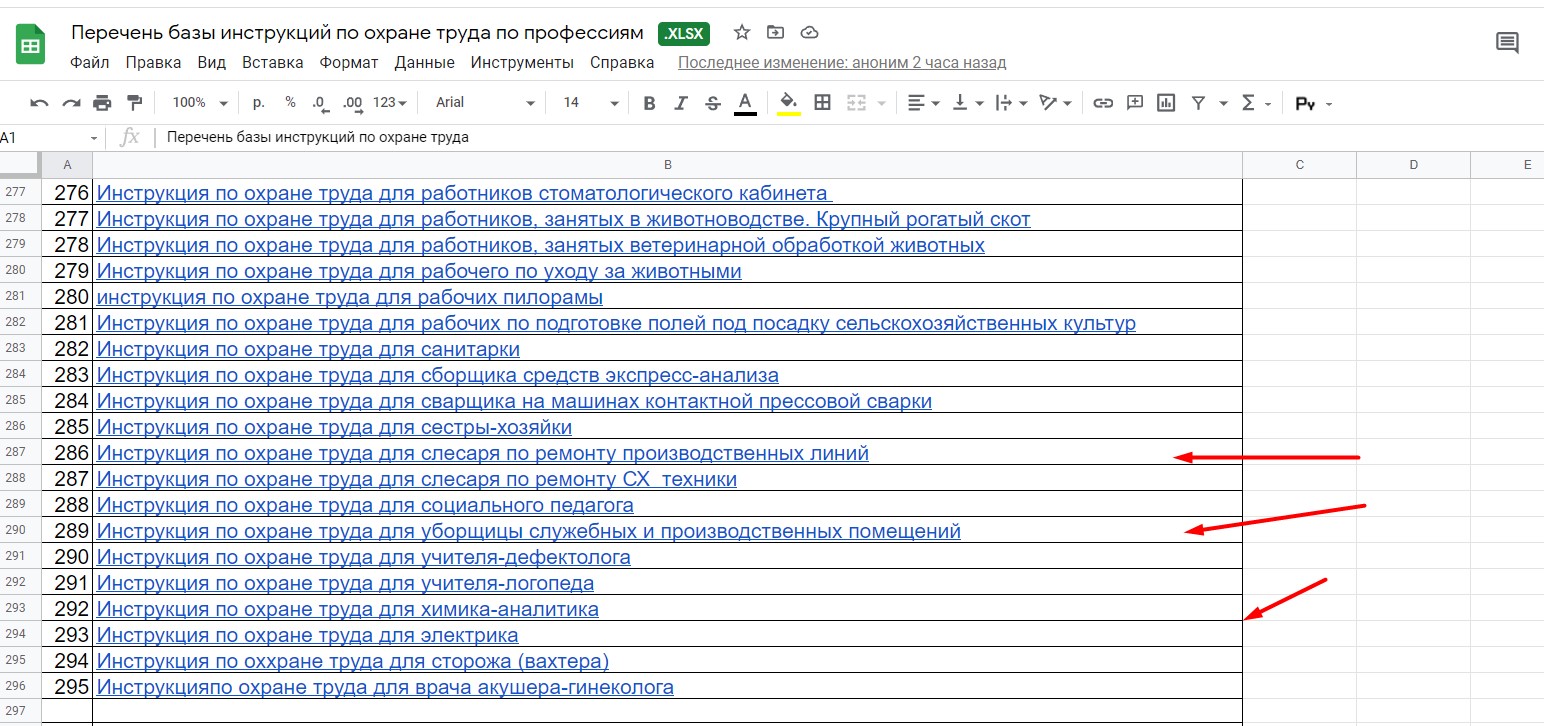Image resolution: width=1544 pixels, height=726 pixels.
Task: Open the functions sigma menu
Action: point(1254,103)
